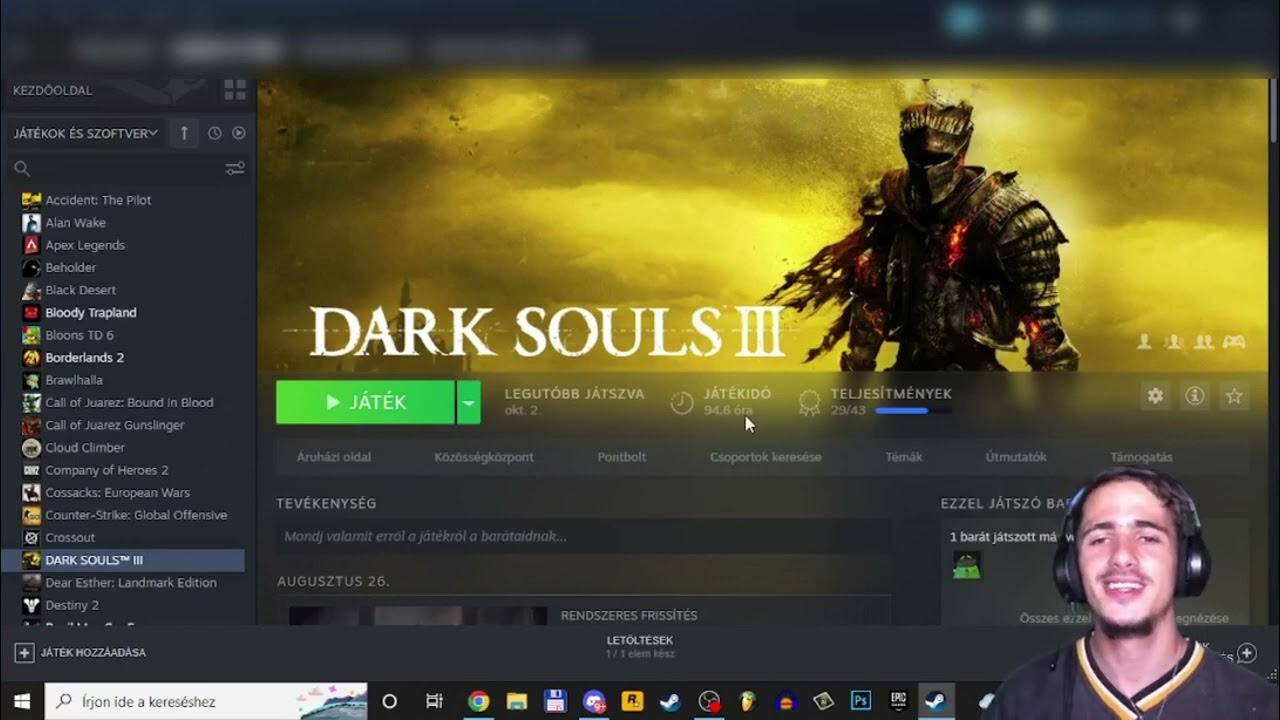Image resolution: width=1280 pixels, height=720 pixels.
Task: Click the magnifier icon in library search
Action: point(22,168)
